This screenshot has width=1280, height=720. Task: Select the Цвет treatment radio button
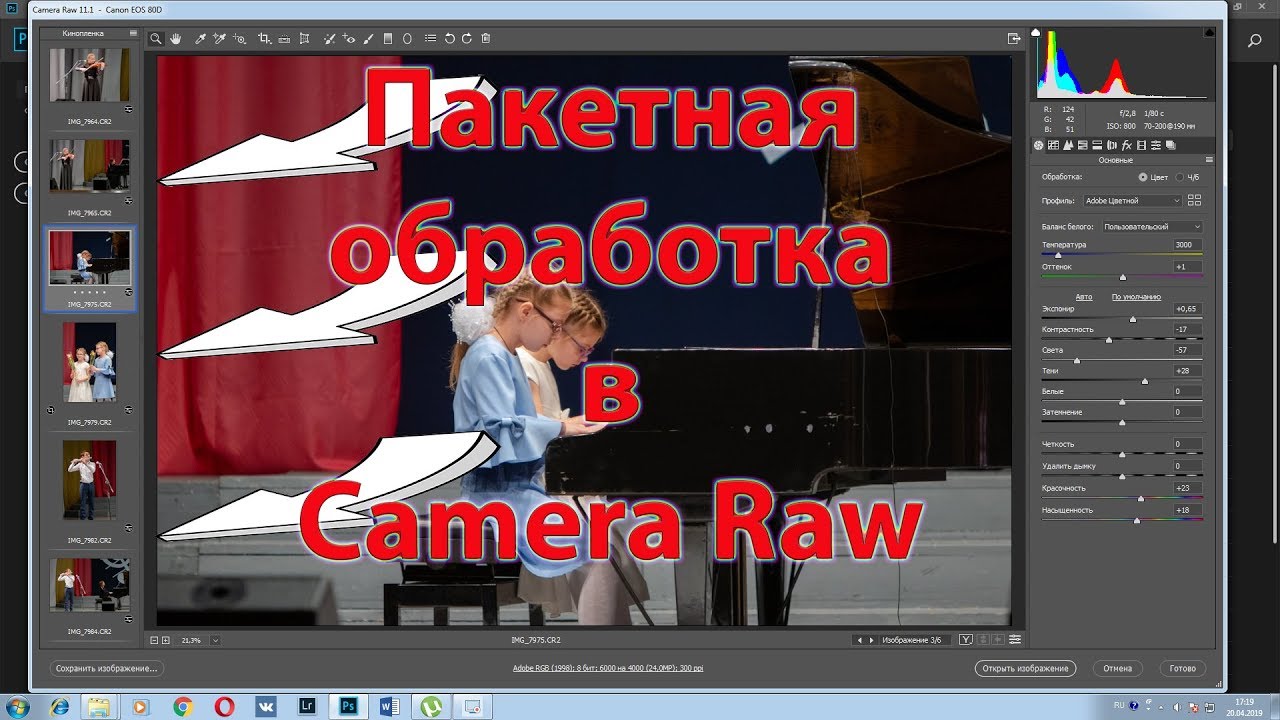[x=1143, y=177]
